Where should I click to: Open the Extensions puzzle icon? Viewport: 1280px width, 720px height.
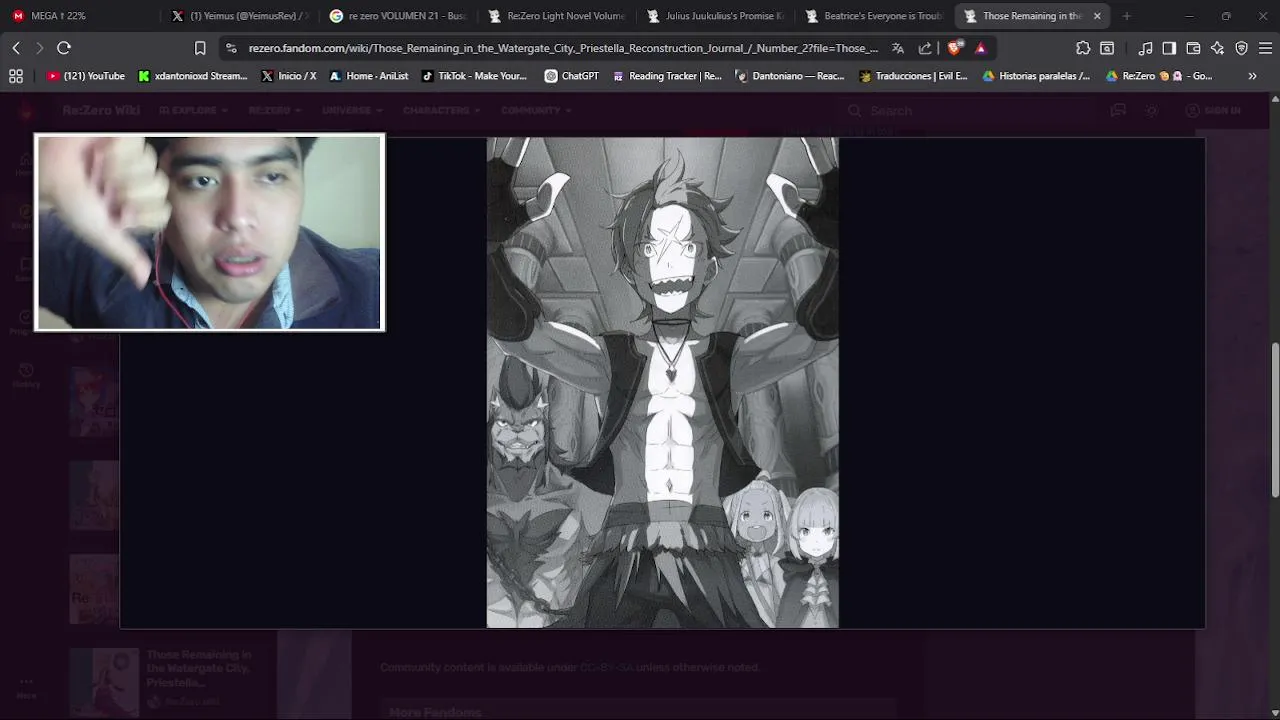coord(1083,48)
